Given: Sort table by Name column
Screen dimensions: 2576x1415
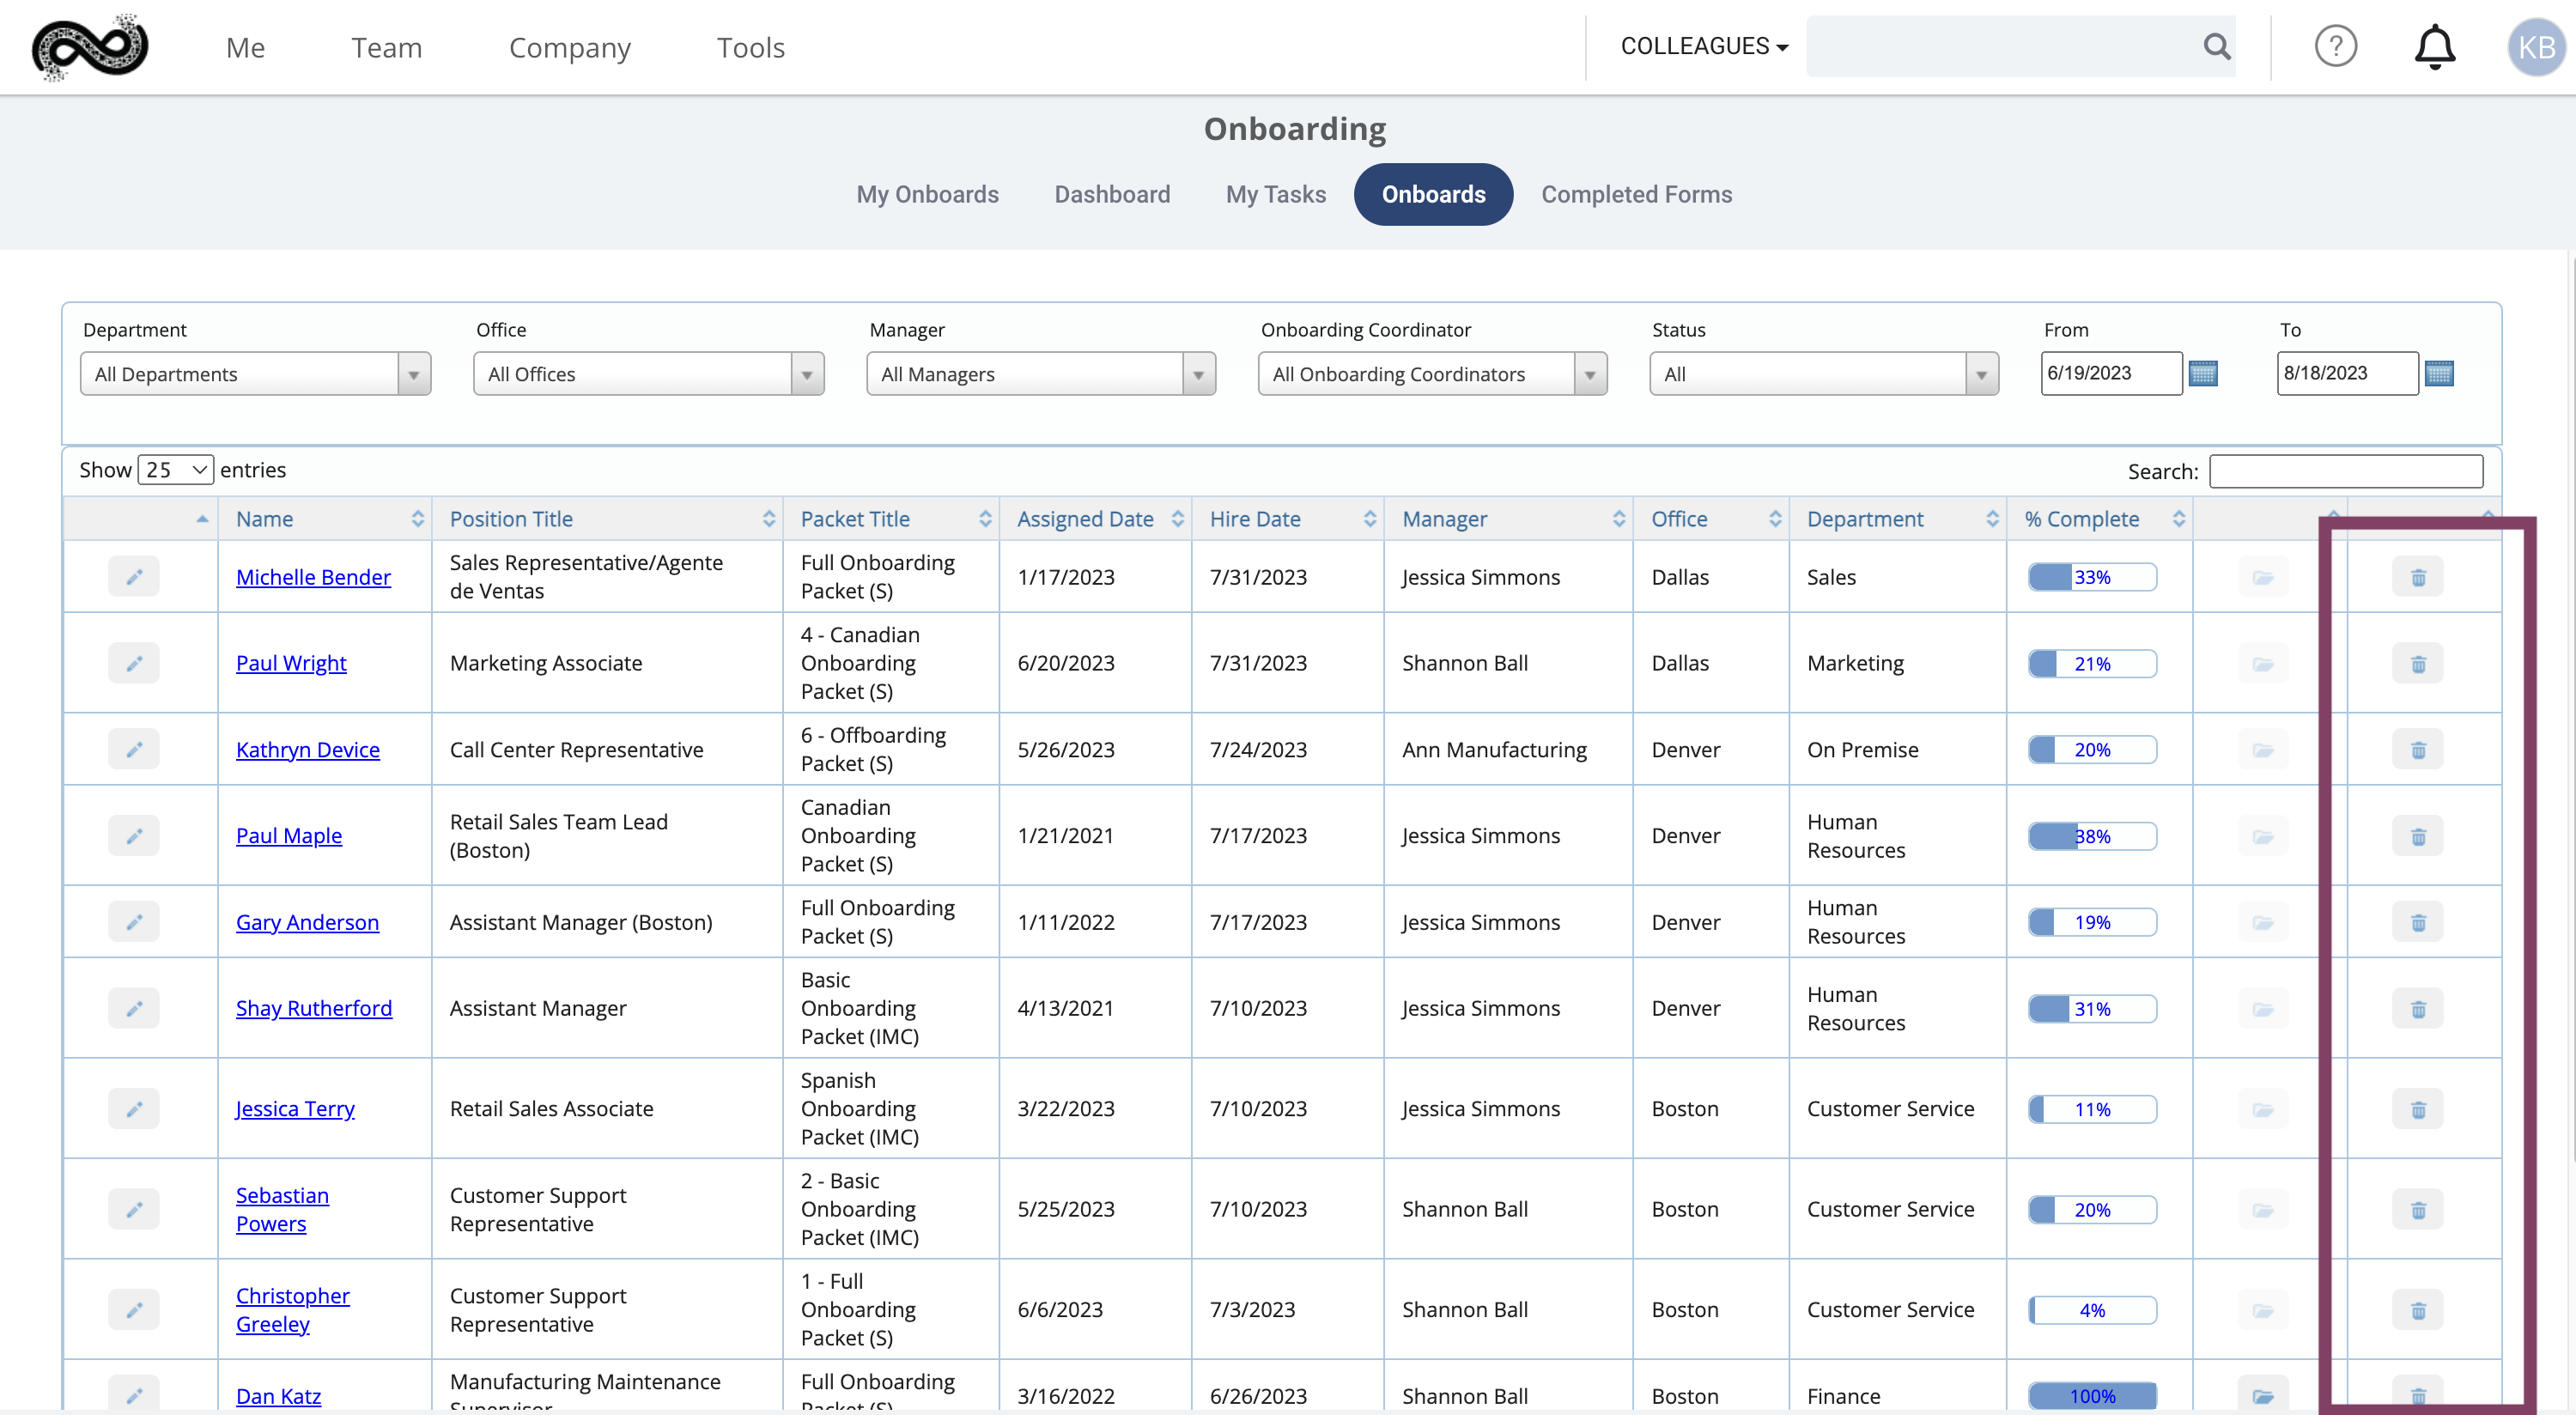Looking at the screenshot, I should (x=326, y=518).
